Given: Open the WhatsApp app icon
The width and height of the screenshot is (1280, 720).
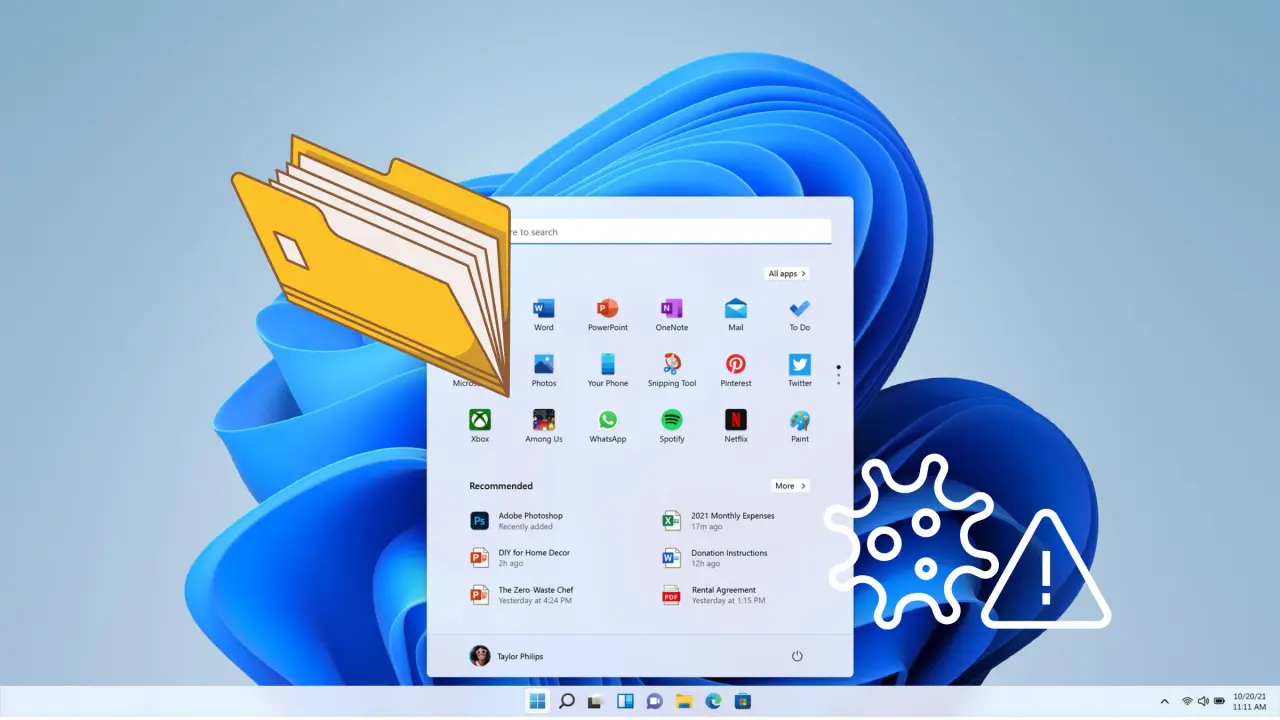Looking at the screenshot, I should click(607, 421).
